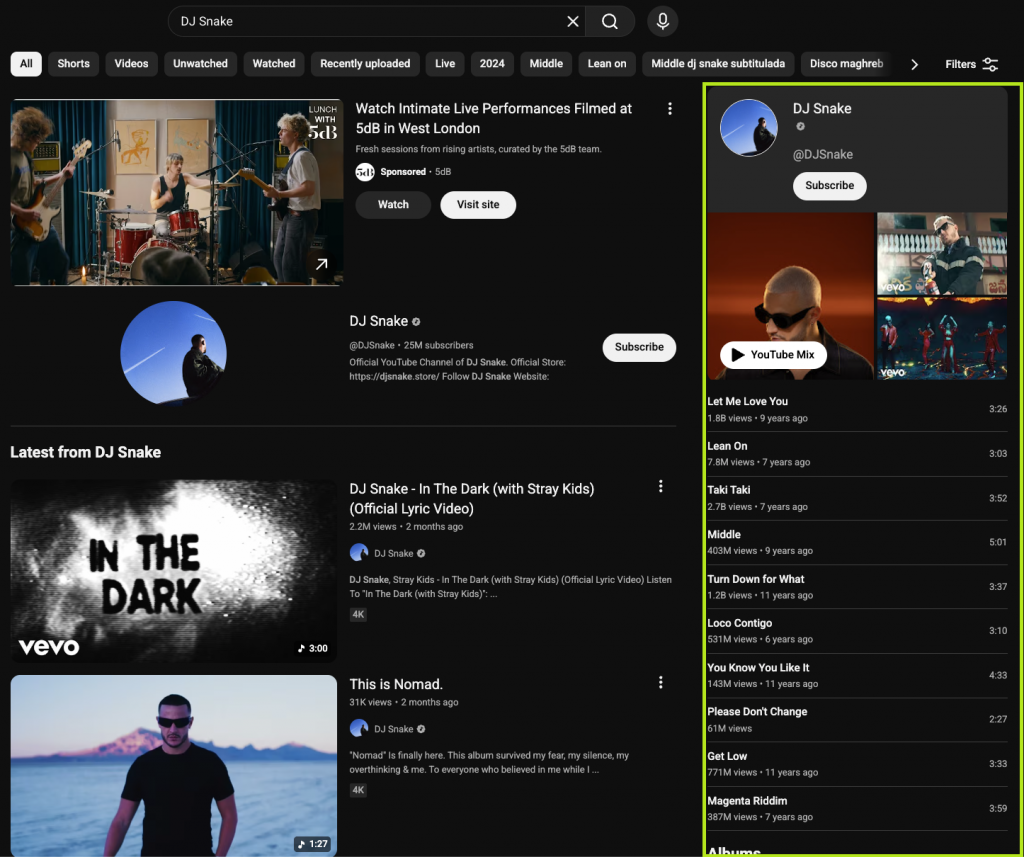1024x857 pixels.
Task: Toggle the Live filter chip
Action: point(445,64)
